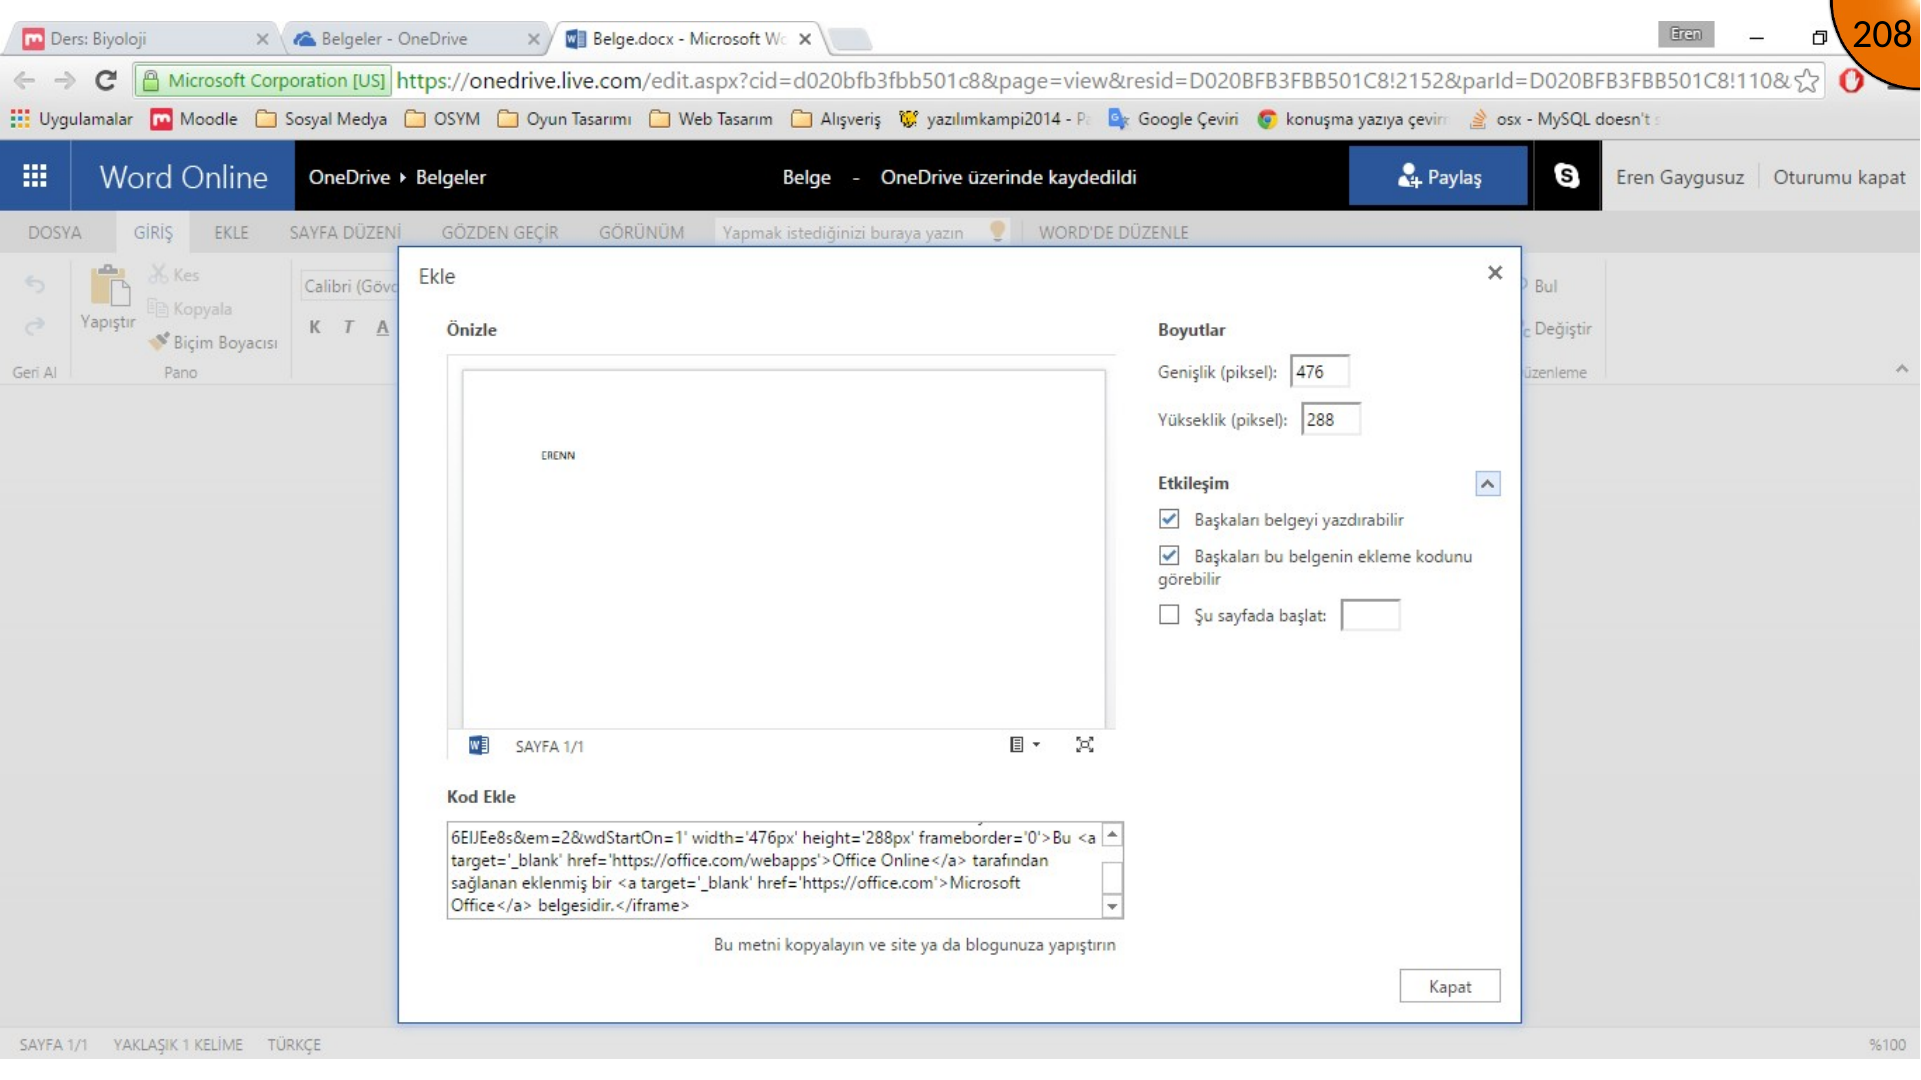Click the lightbulb Tell Me icon
This screenshot has height=1080, width=1921.
(997, 231)
